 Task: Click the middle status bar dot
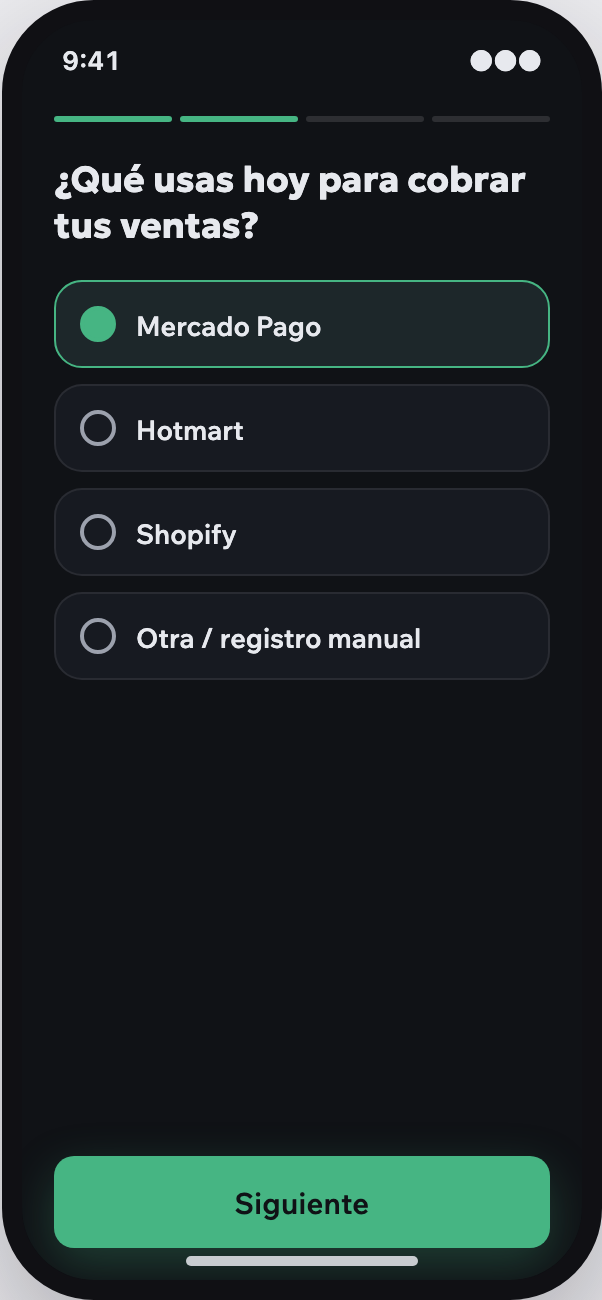(506, 61)
